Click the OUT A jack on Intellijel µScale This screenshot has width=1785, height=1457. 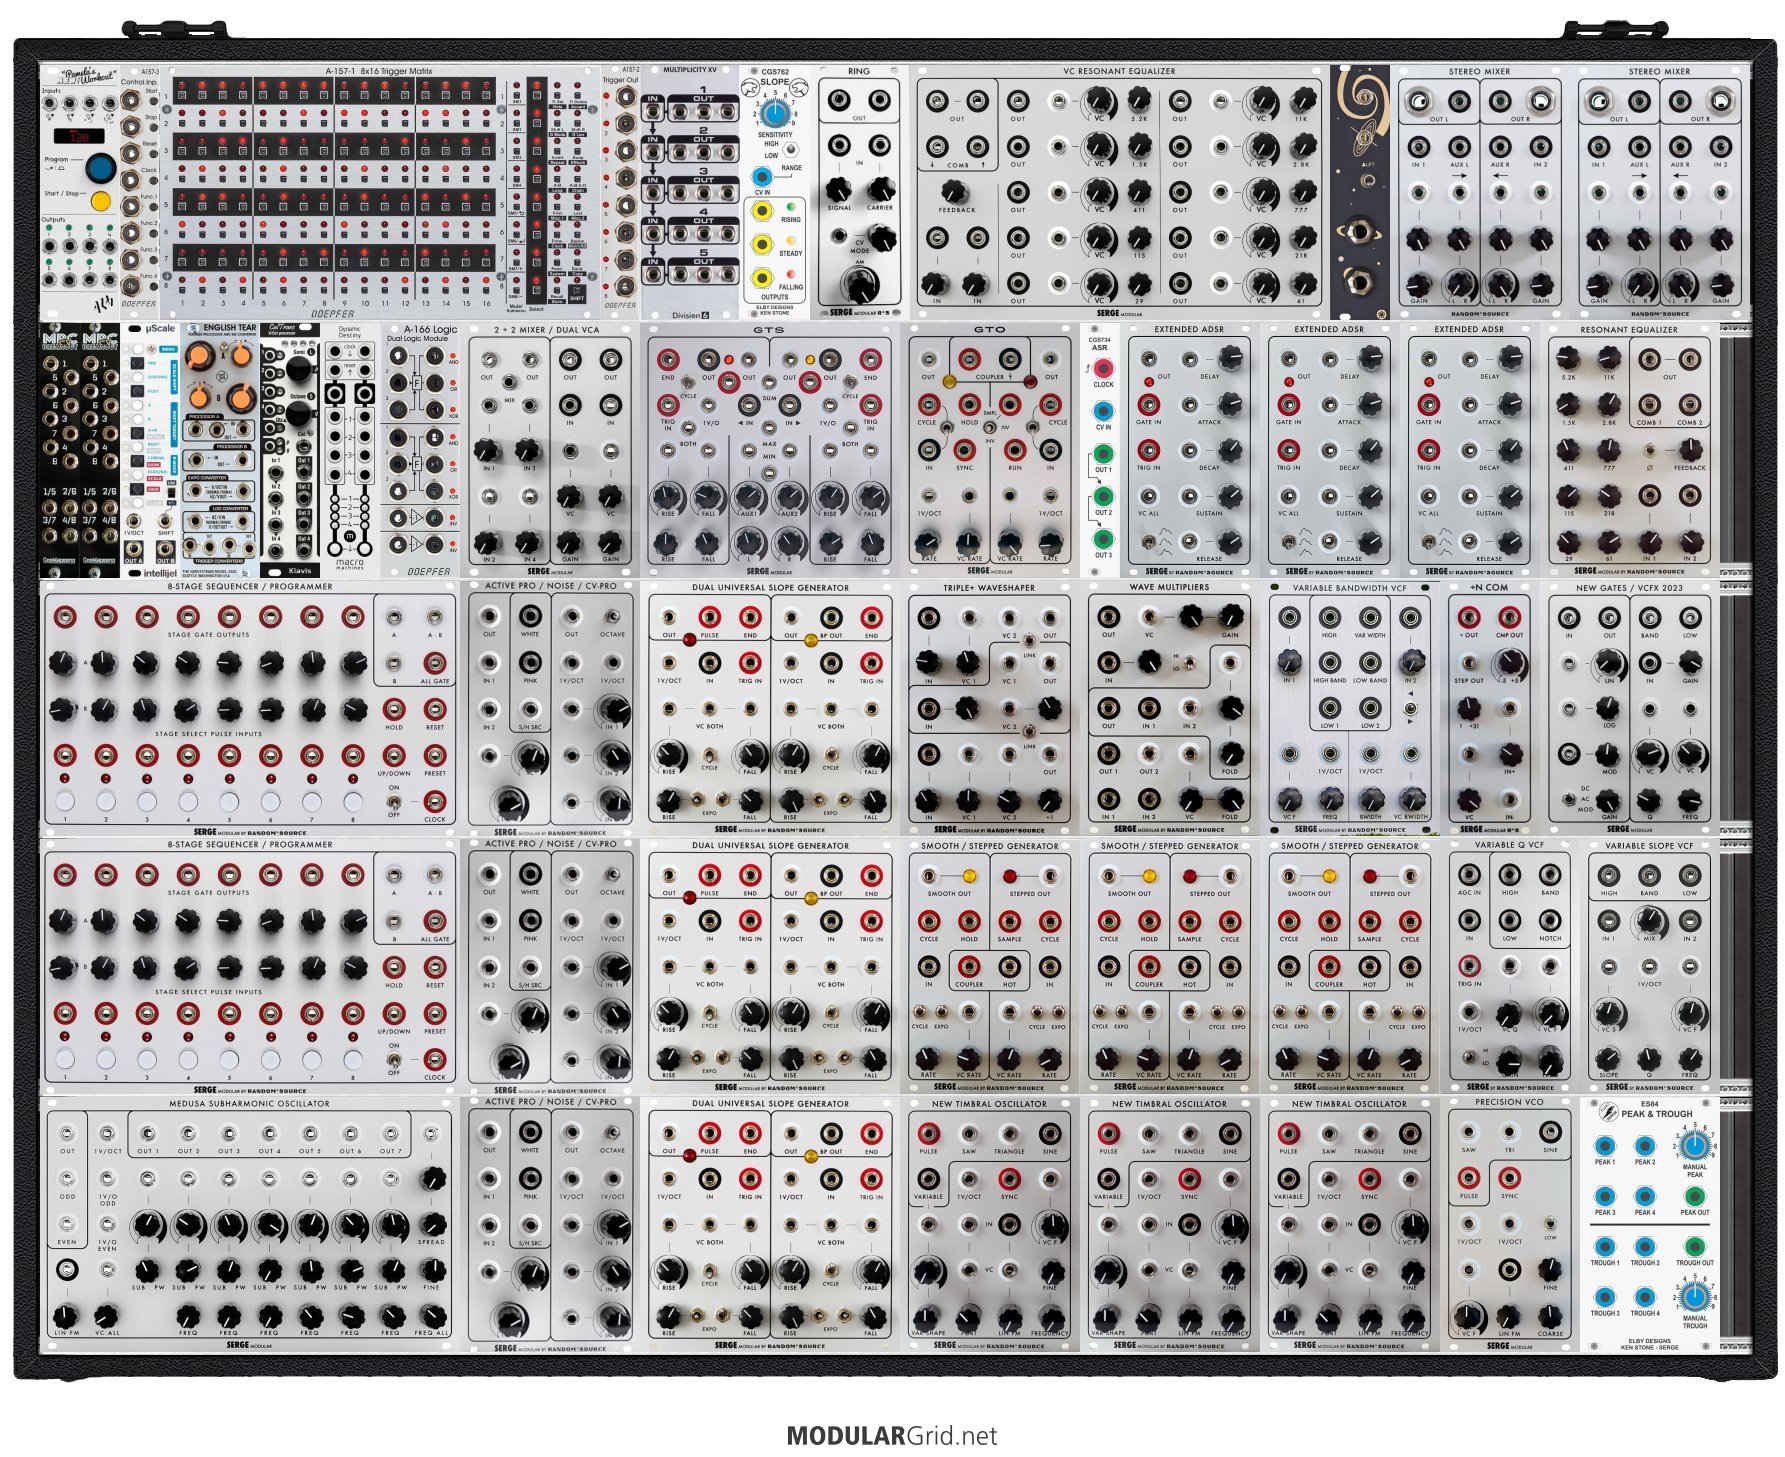pyautogui.click(x=135, y=549)
